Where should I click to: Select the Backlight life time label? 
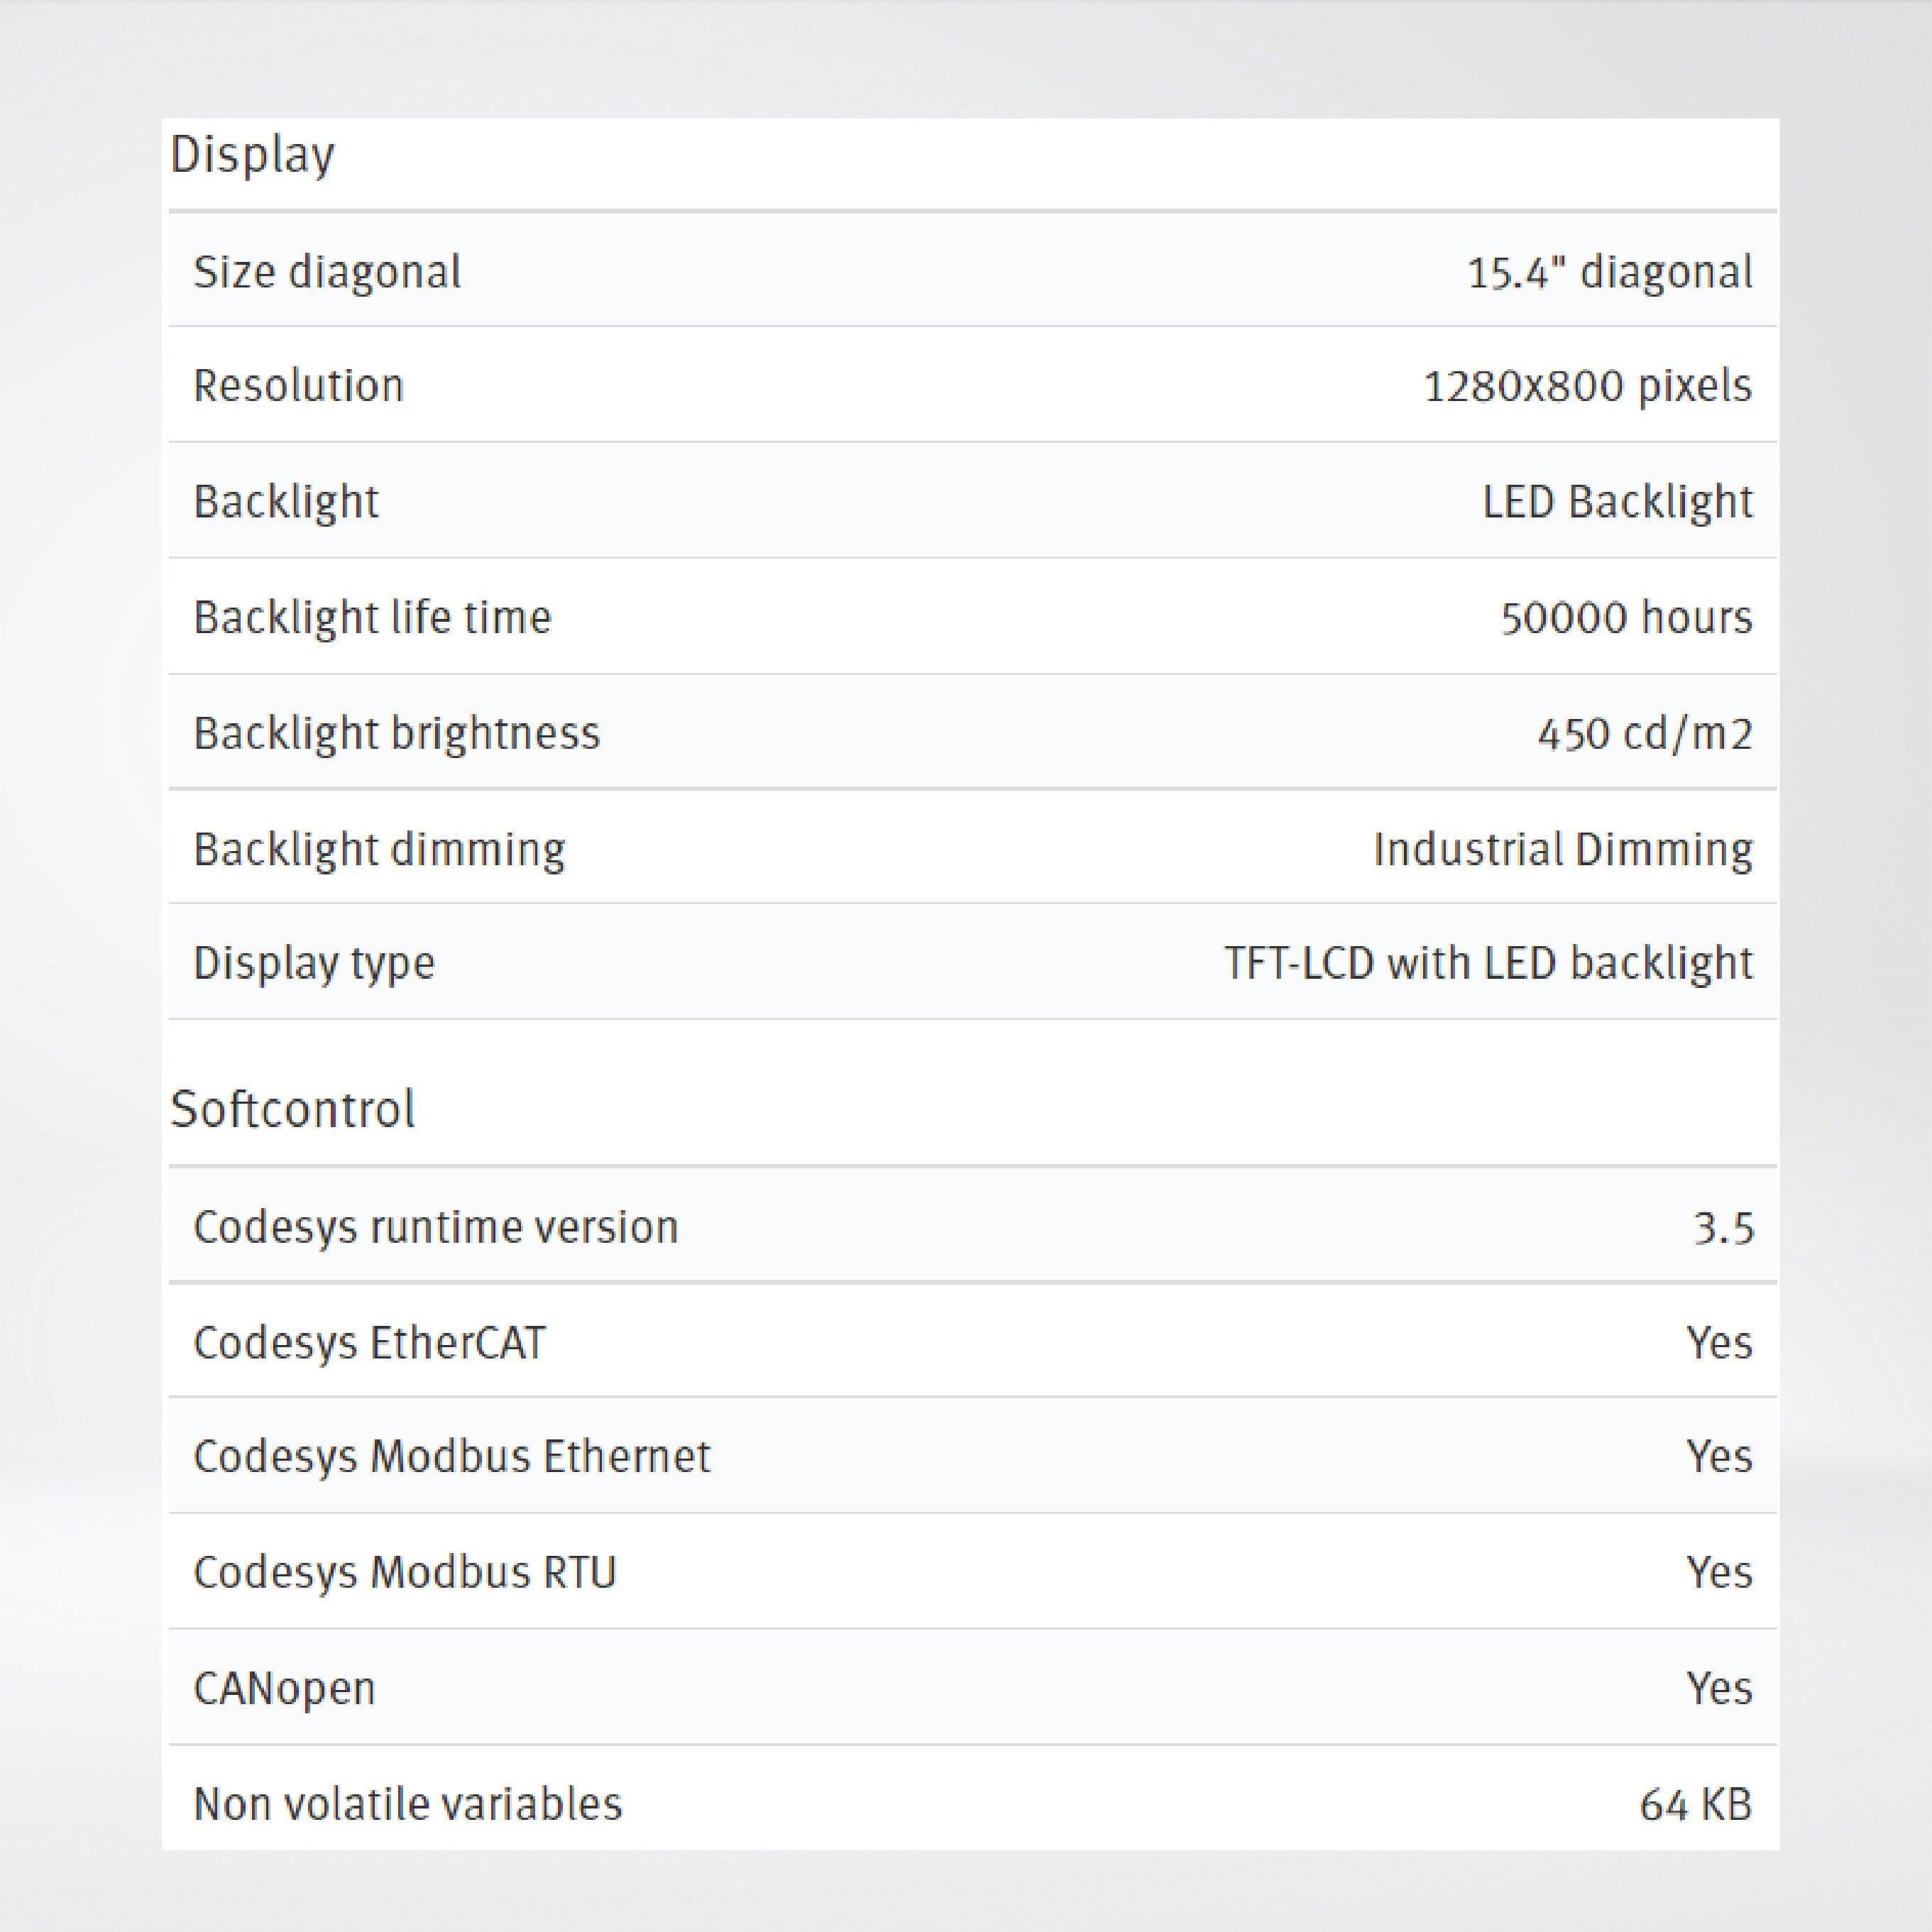tap(372, 617)
